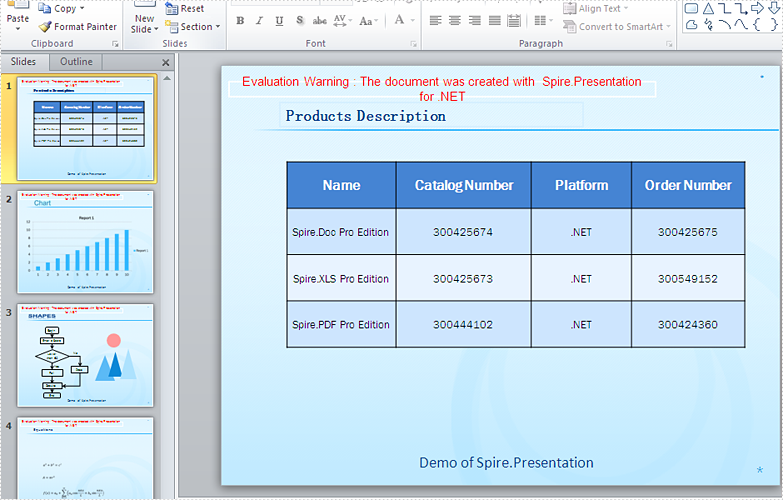The height and width of the screenshot is (500, 783).
Task: Click the Order Number header cell
Action: [688, 185]
